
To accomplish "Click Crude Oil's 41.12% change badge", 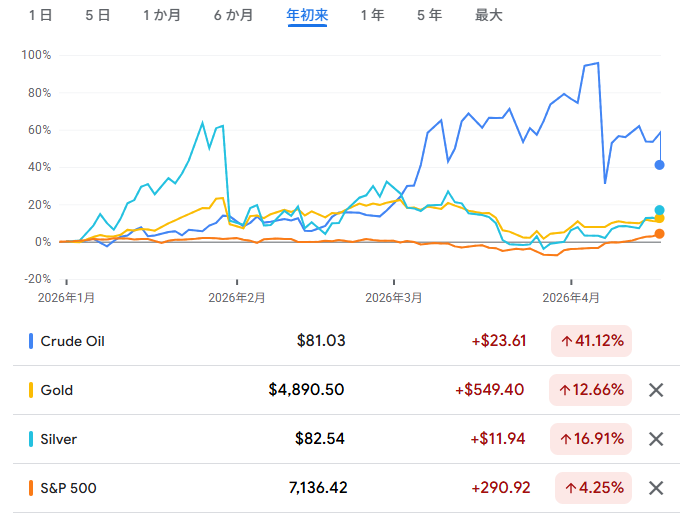I will [591, 341].
